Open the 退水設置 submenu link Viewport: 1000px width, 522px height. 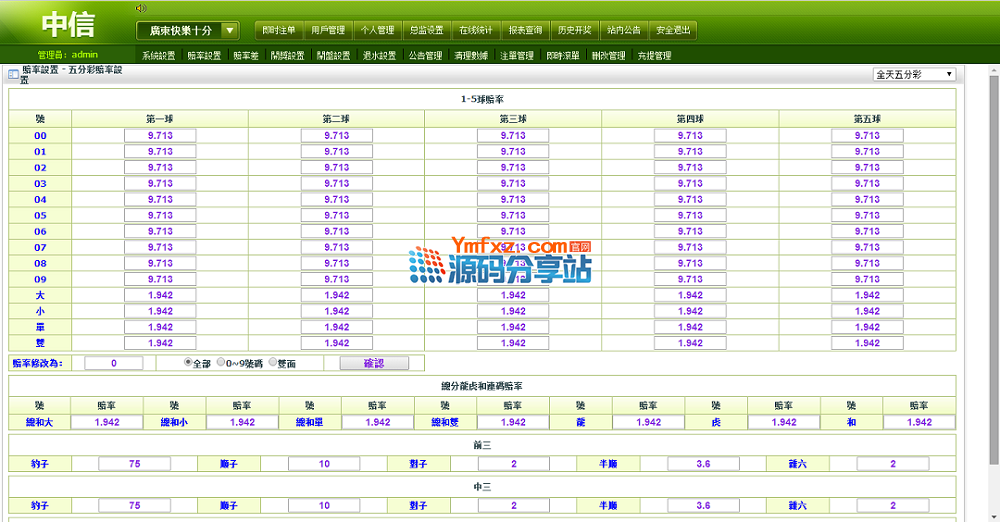(379, 56)
